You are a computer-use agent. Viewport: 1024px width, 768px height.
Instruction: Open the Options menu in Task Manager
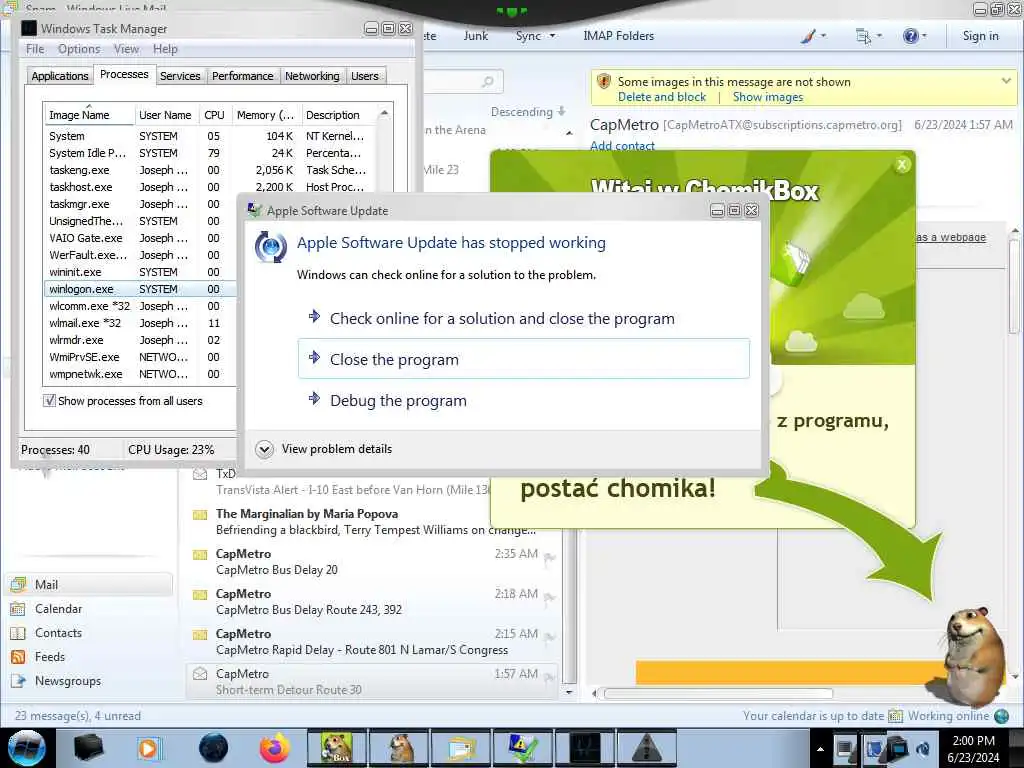click(x=79, y=49)
